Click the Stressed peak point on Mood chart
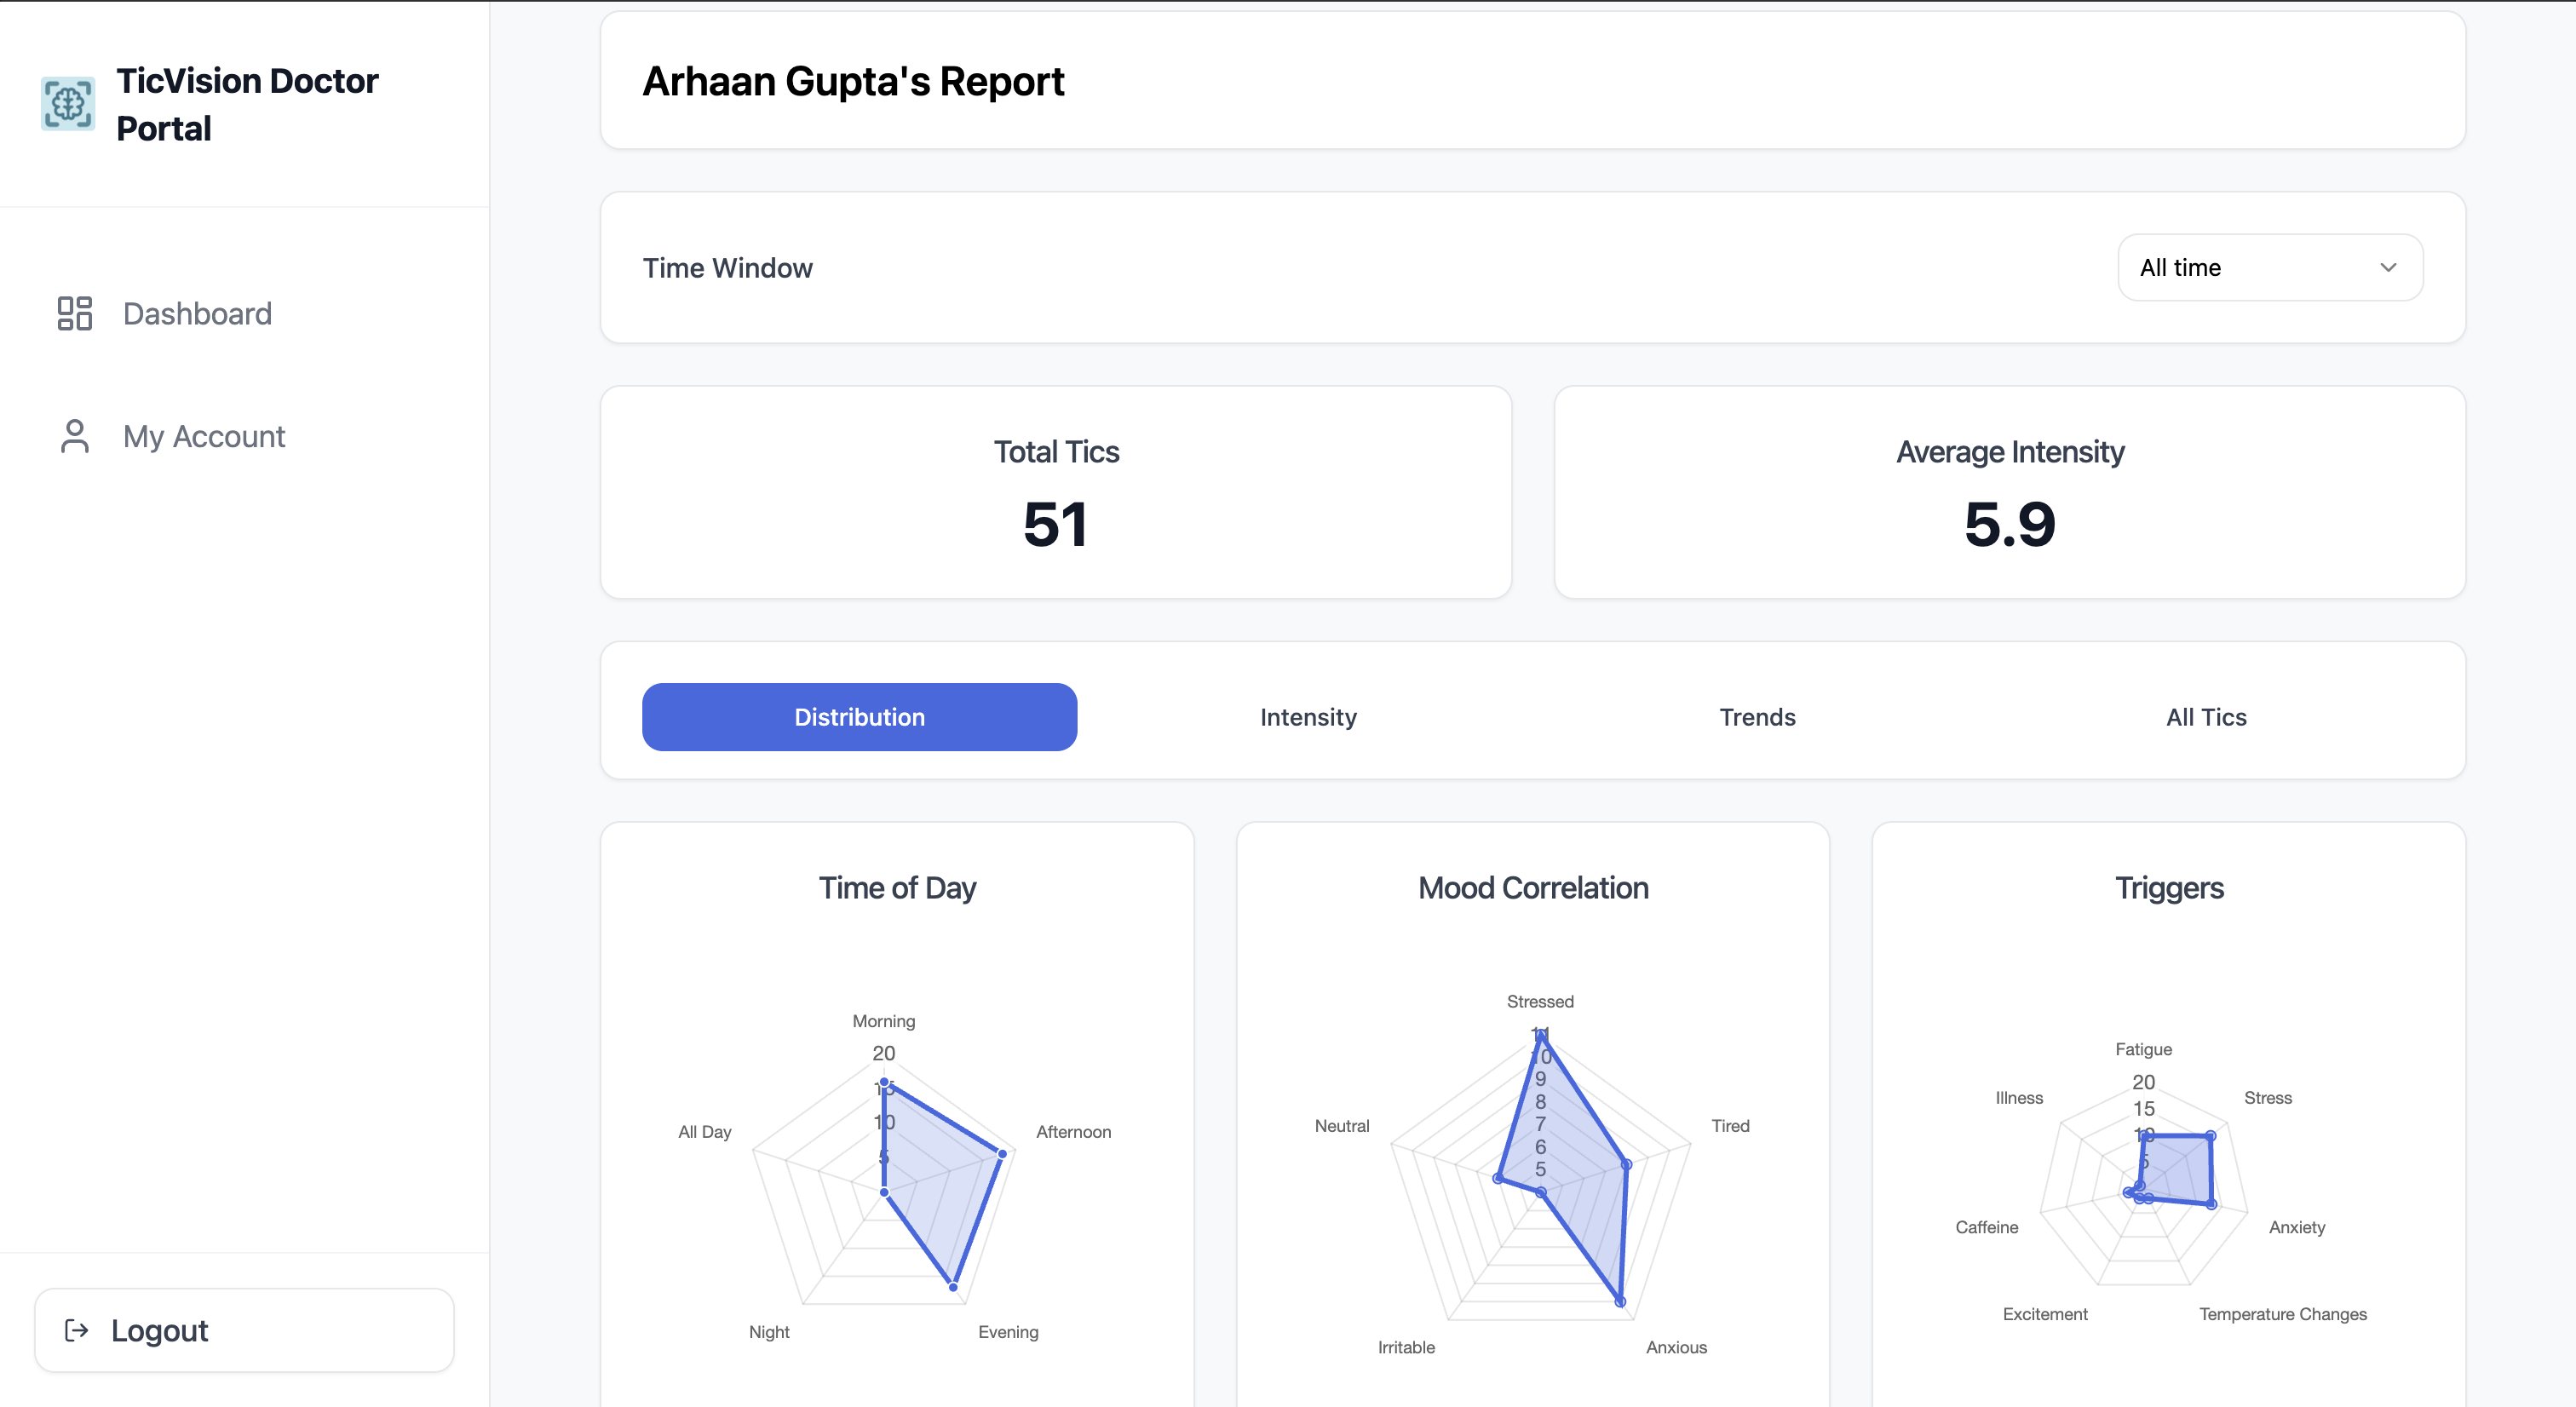 point(1541,1036)
